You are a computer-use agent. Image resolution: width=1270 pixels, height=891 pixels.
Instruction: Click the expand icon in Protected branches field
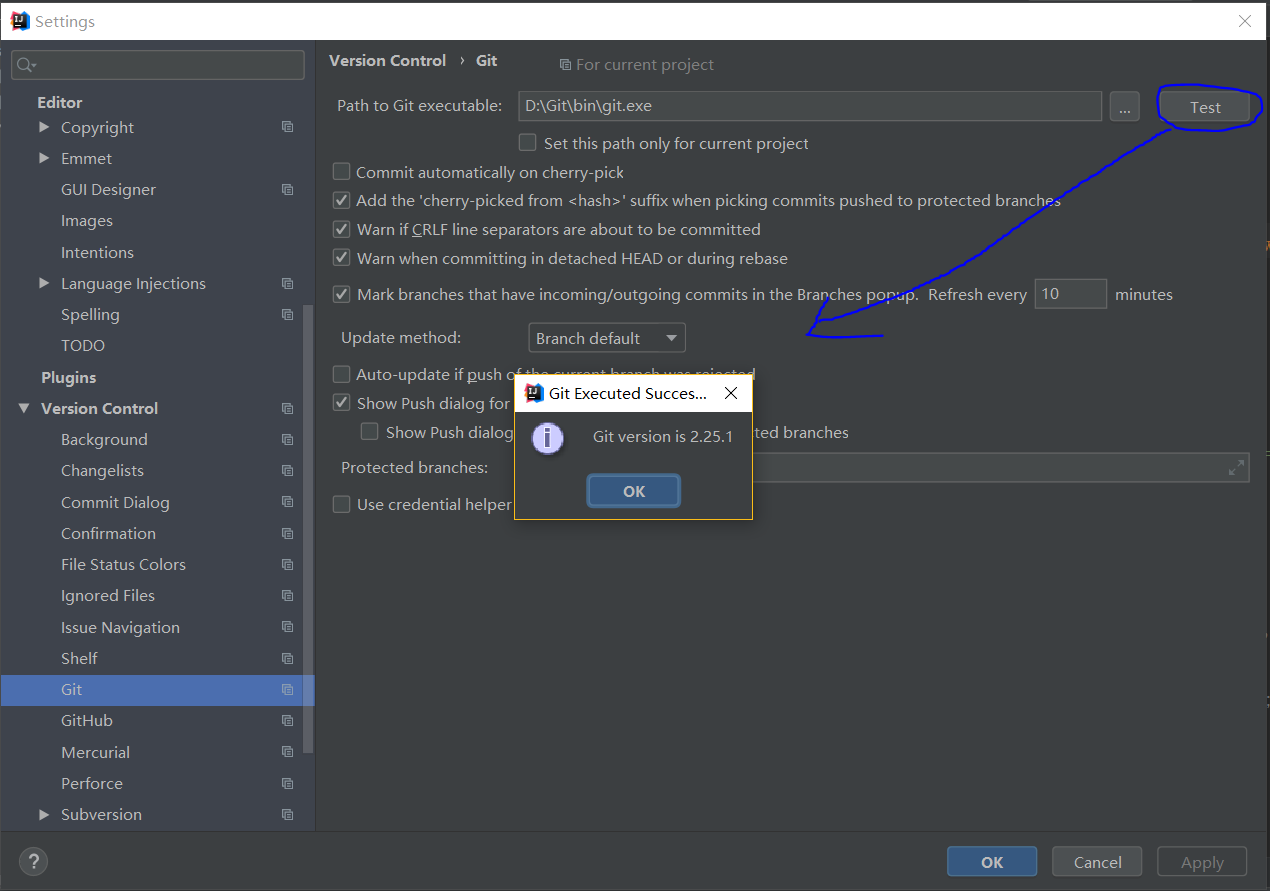(x=1237, y=467)
